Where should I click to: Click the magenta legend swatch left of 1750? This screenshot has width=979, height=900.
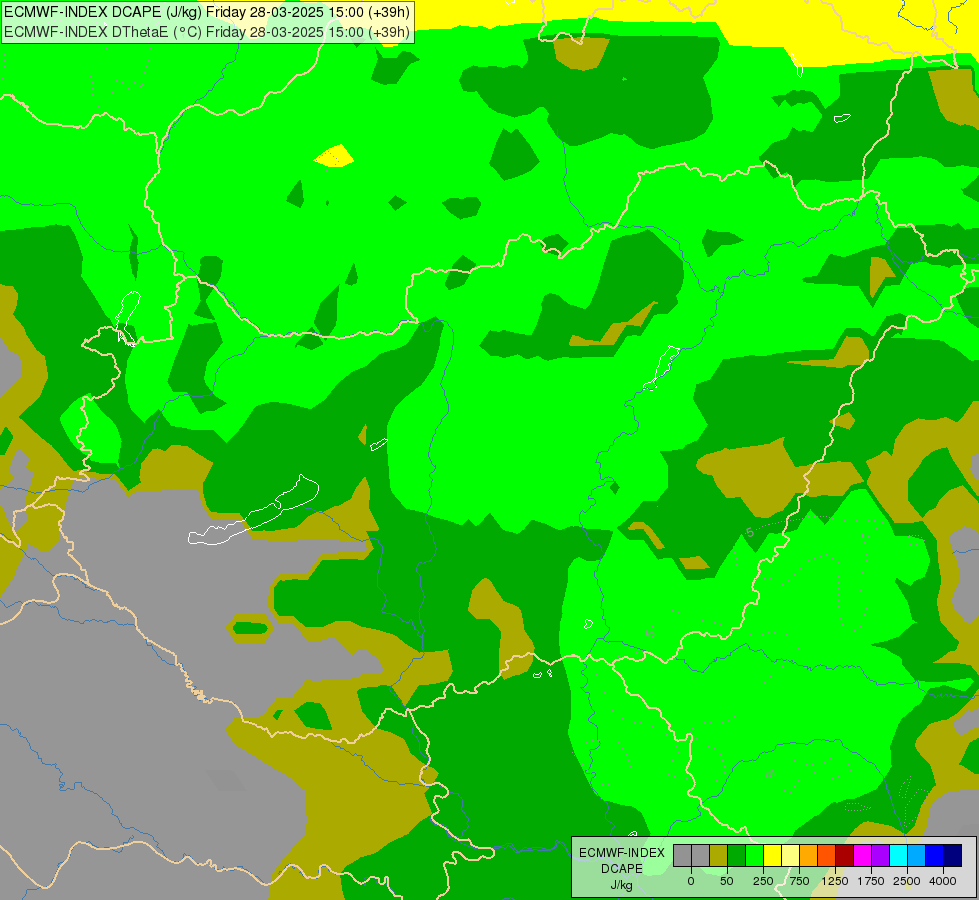click(862, 855)
